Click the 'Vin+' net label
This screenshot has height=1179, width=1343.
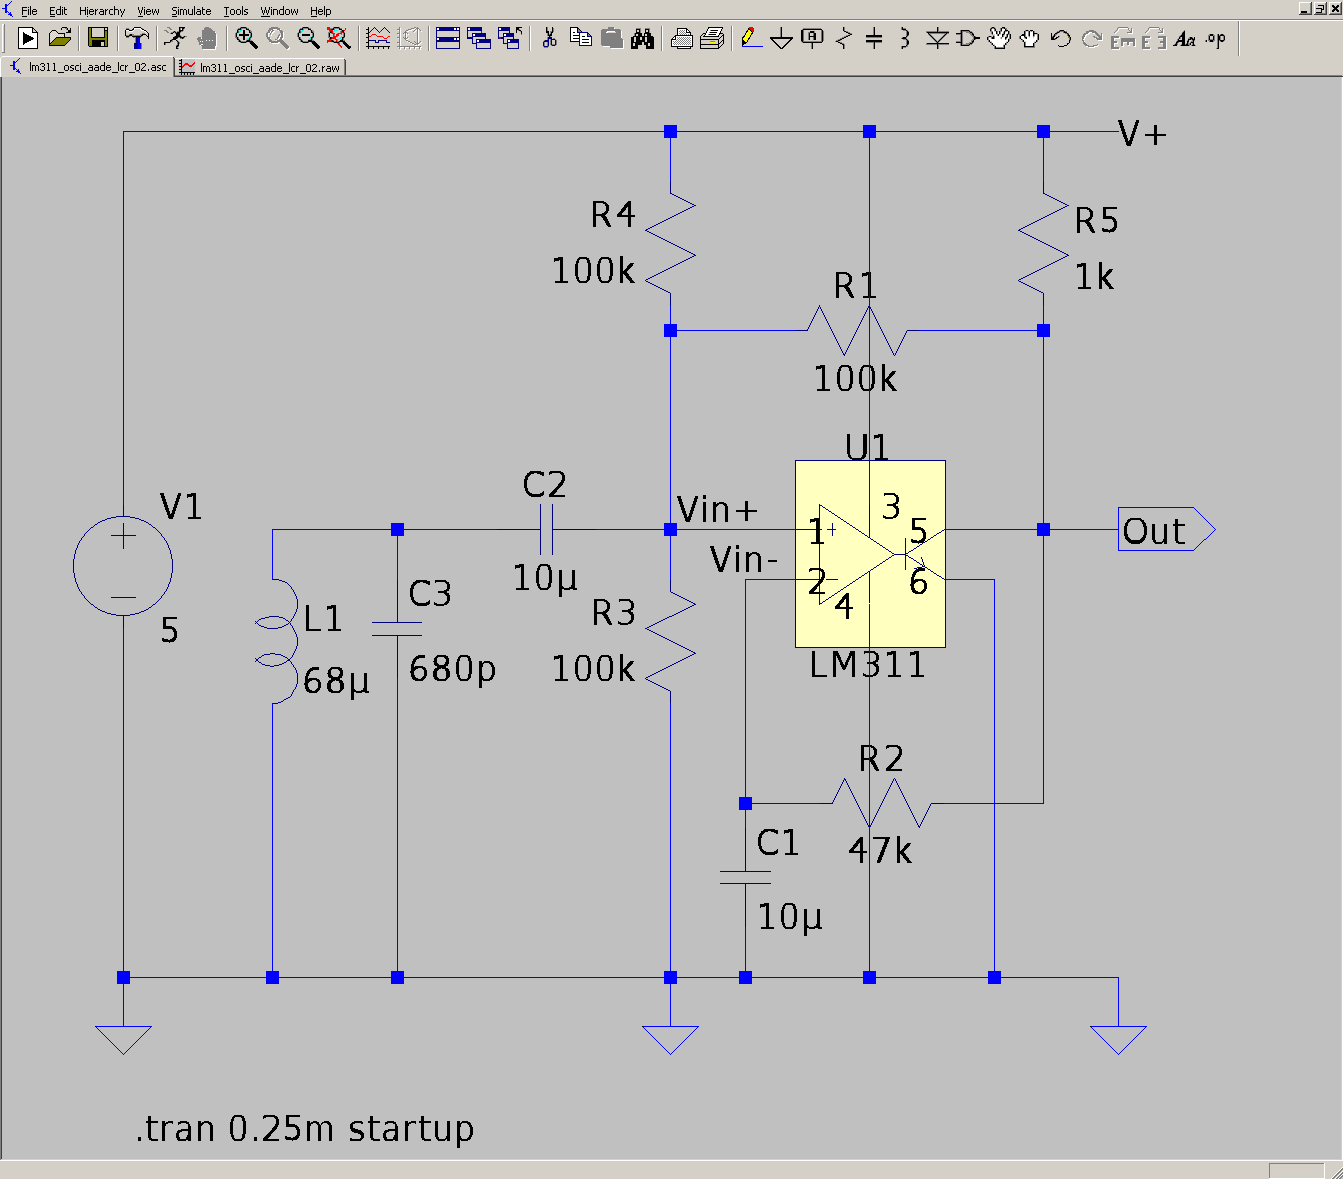(x=718, y=509)
